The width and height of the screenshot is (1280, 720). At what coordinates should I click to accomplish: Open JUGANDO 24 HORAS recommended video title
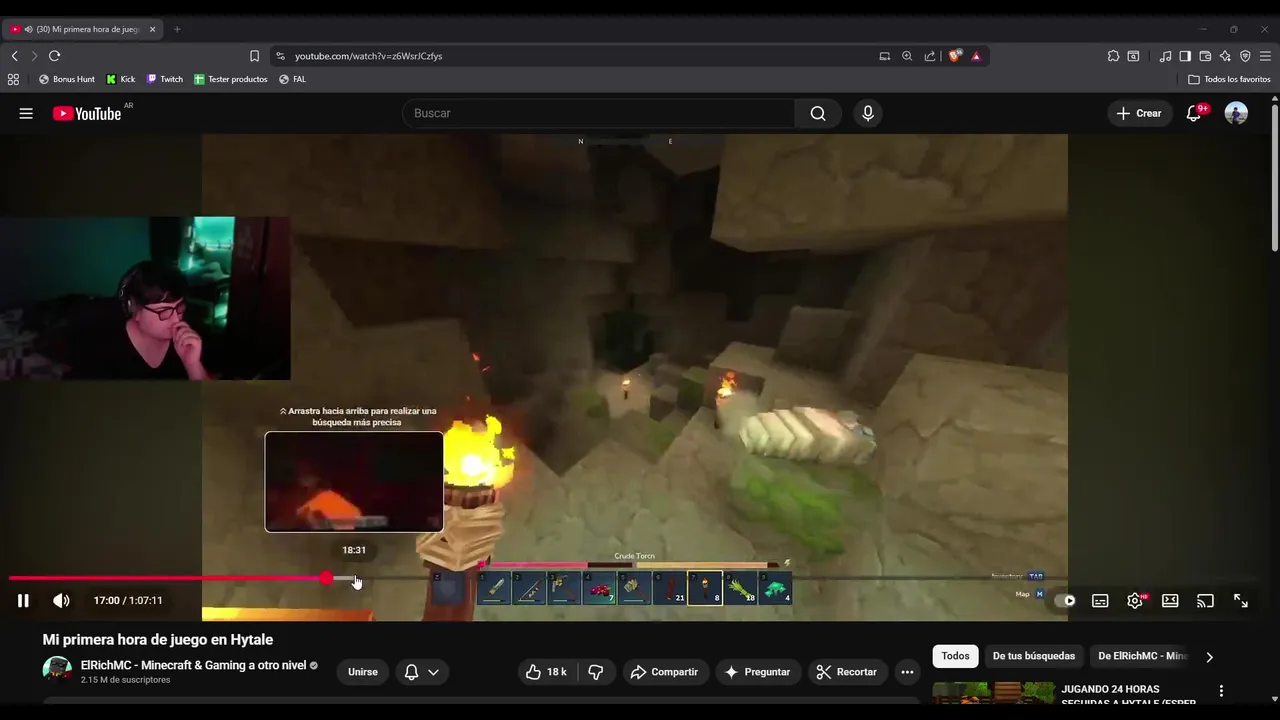click(1128, 695)
